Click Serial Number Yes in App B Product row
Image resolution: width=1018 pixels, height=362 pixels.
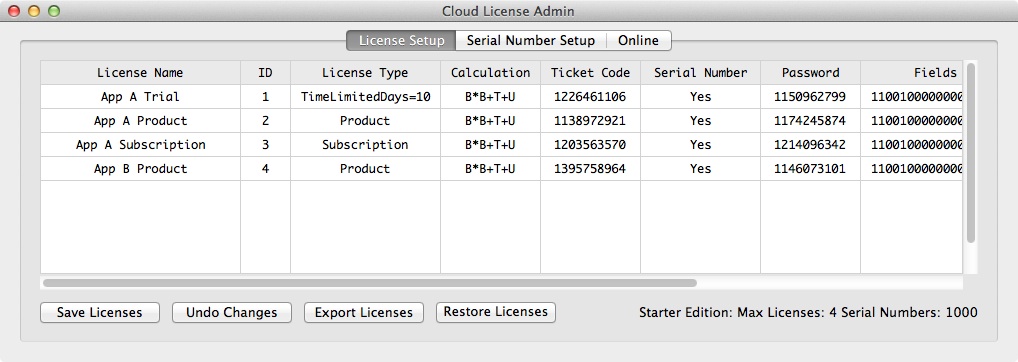click(x=701, y=169)
